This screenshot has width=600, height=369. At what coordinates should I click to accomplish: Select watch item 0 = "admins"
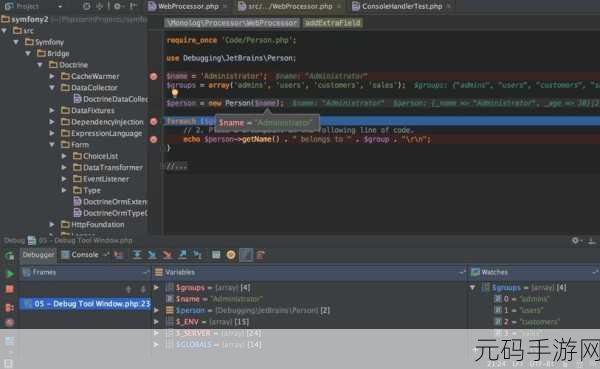click(522, 299)
